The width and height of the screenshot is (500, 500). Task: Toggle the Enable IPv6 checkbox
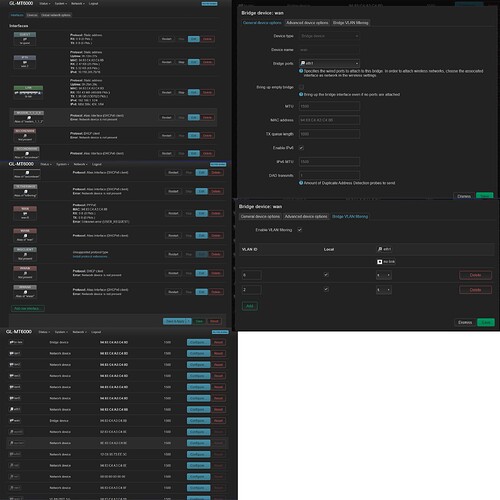coord(301,148)
